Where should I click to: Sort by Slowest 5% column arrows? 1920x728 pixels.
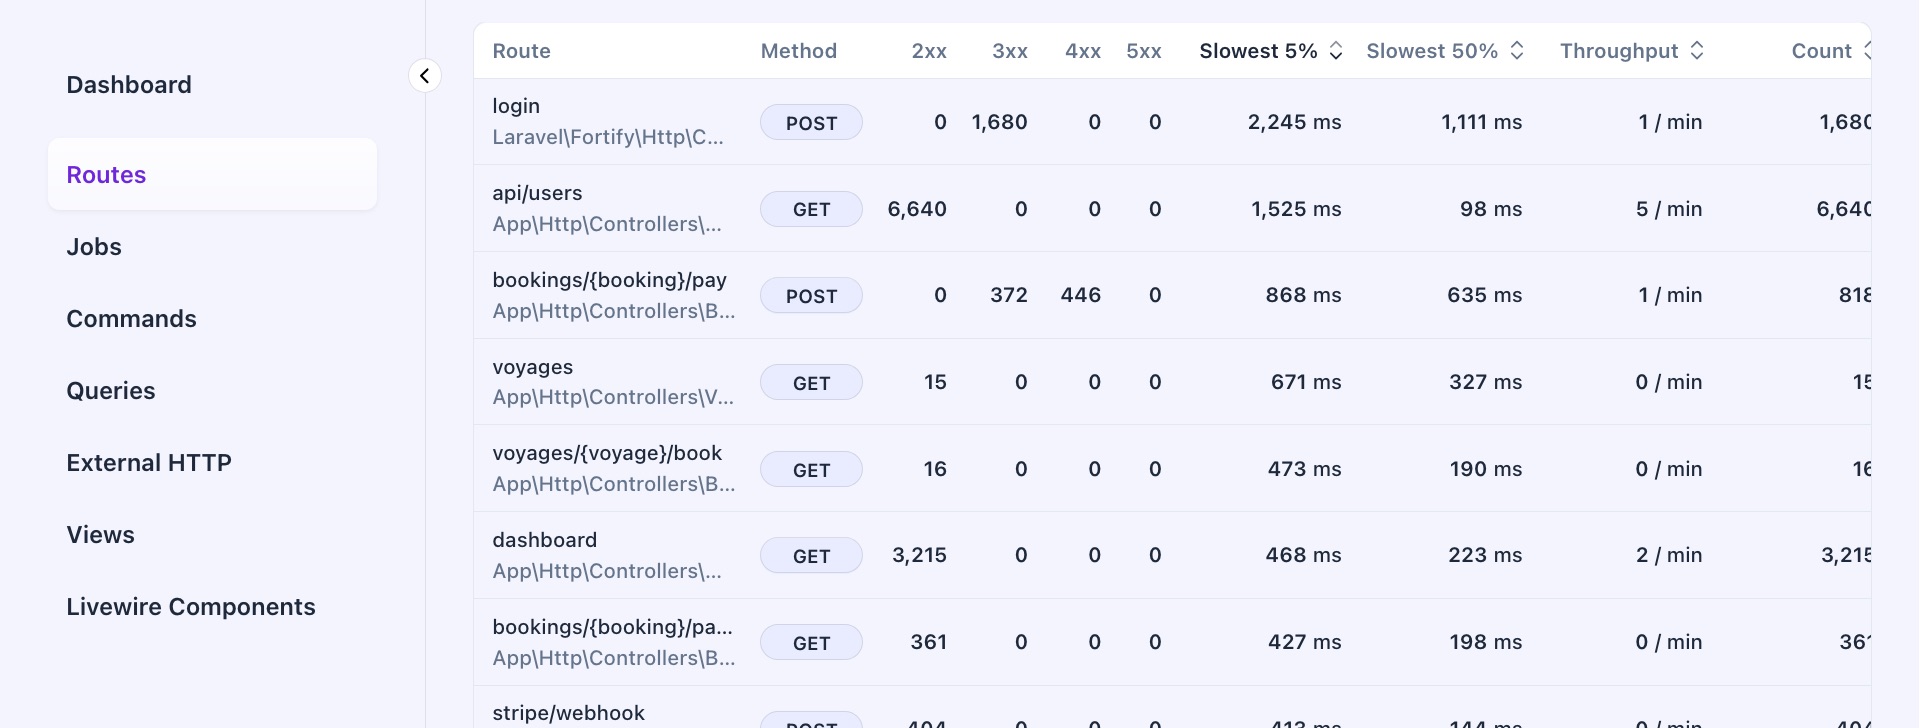click(1335, 51)
